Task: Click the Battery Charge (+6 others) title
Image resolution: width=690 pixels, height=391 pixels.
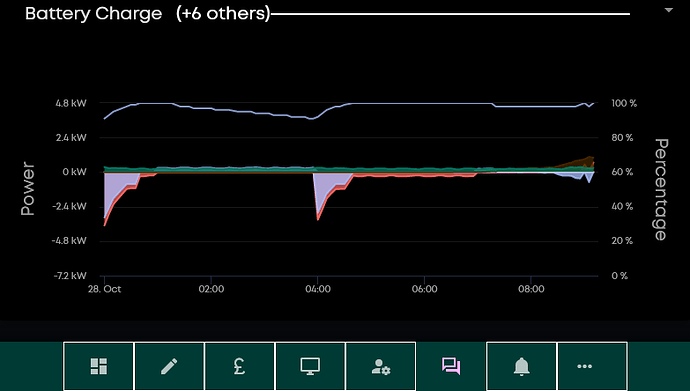Action: [147, 14]
